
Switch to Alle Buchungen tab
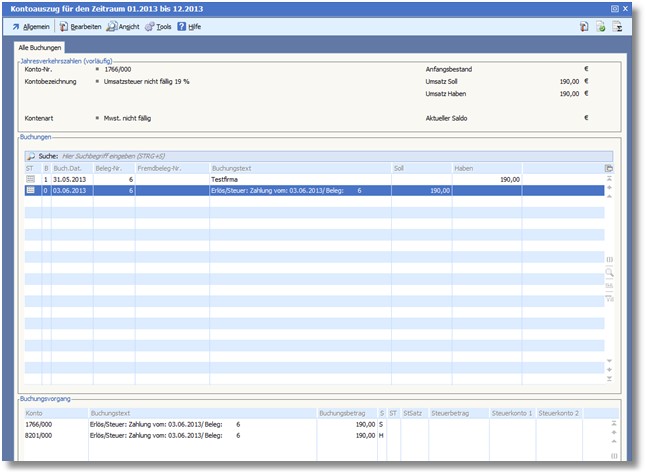40,47
